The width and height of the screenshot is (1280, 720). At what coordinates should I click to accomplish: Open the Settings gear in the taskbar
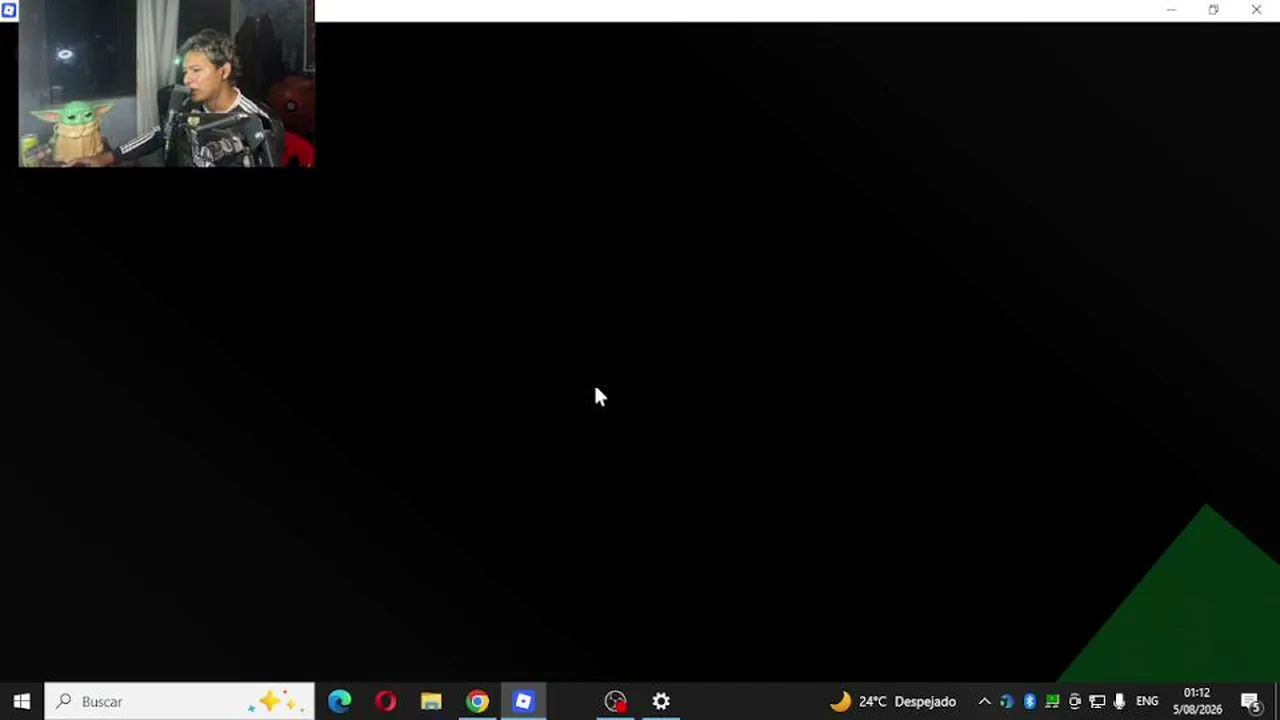point(661,701)
